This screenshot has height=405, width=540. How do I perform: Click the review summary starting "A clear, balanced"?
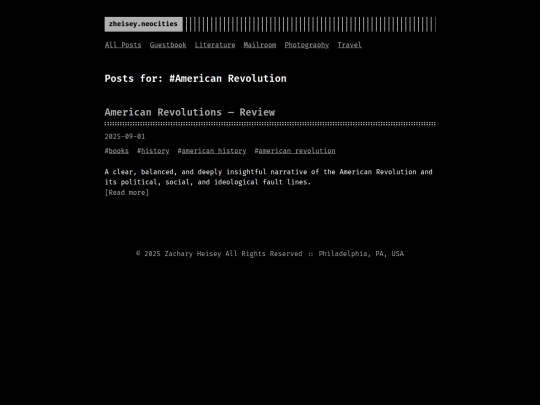pos(269,177)
